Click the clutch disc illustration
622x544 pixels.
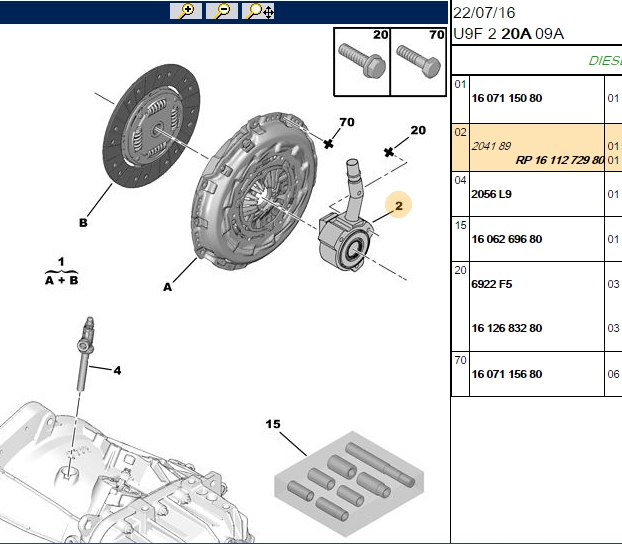(152, 126)
